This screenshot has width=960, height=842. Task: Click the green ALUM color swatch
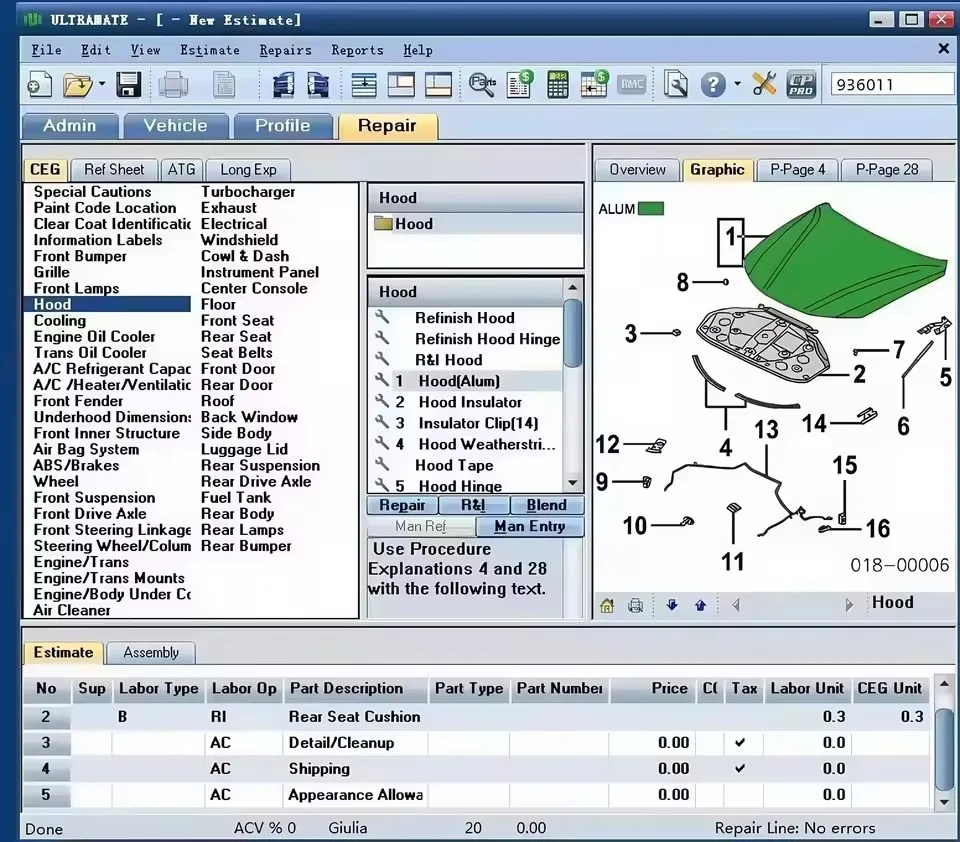[x=651, y=209]
